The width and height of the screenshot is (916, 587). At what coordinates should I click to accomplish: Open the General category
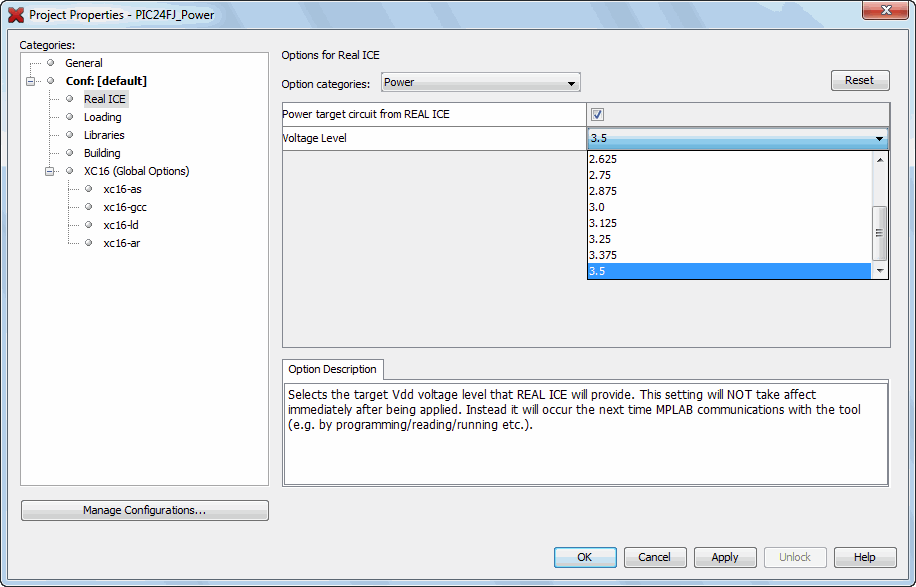pos(83,62)
